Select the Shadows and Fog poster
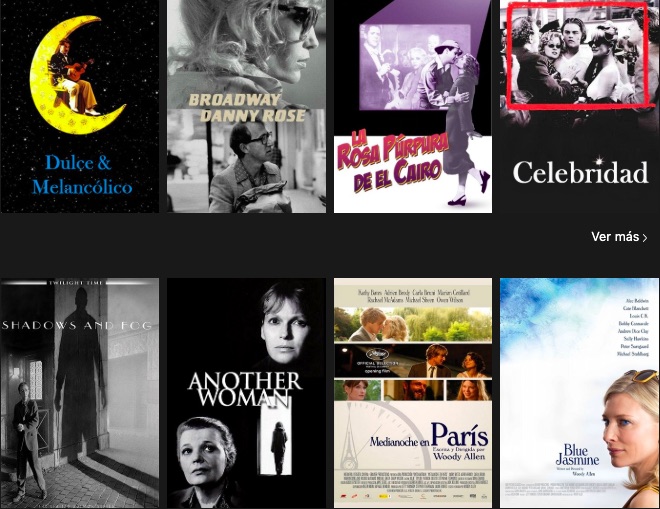 click(x=80, y=393)
